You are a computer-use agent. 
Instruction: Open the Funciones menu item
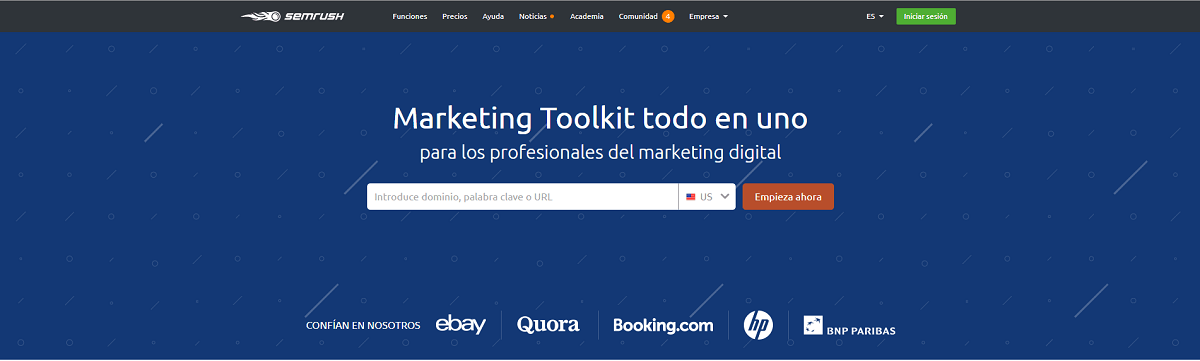pyautogui.click(x=410, y=16)
